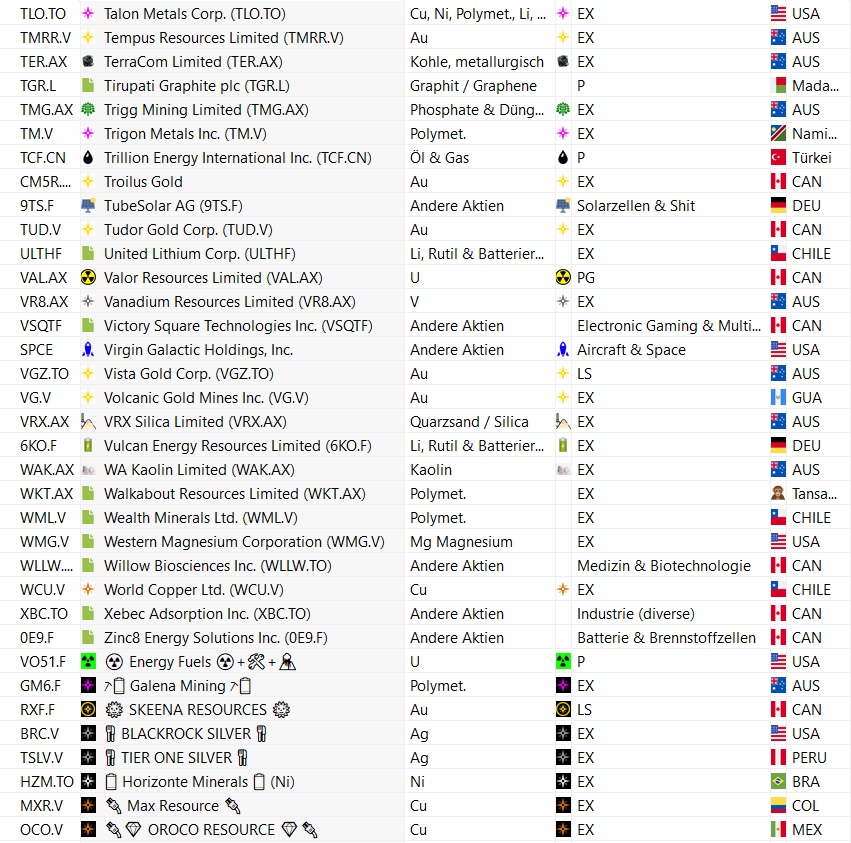Click the black star icon next to BLACKROCK SILVER
This screenshot has height=843, width=851.
(88, 733)
